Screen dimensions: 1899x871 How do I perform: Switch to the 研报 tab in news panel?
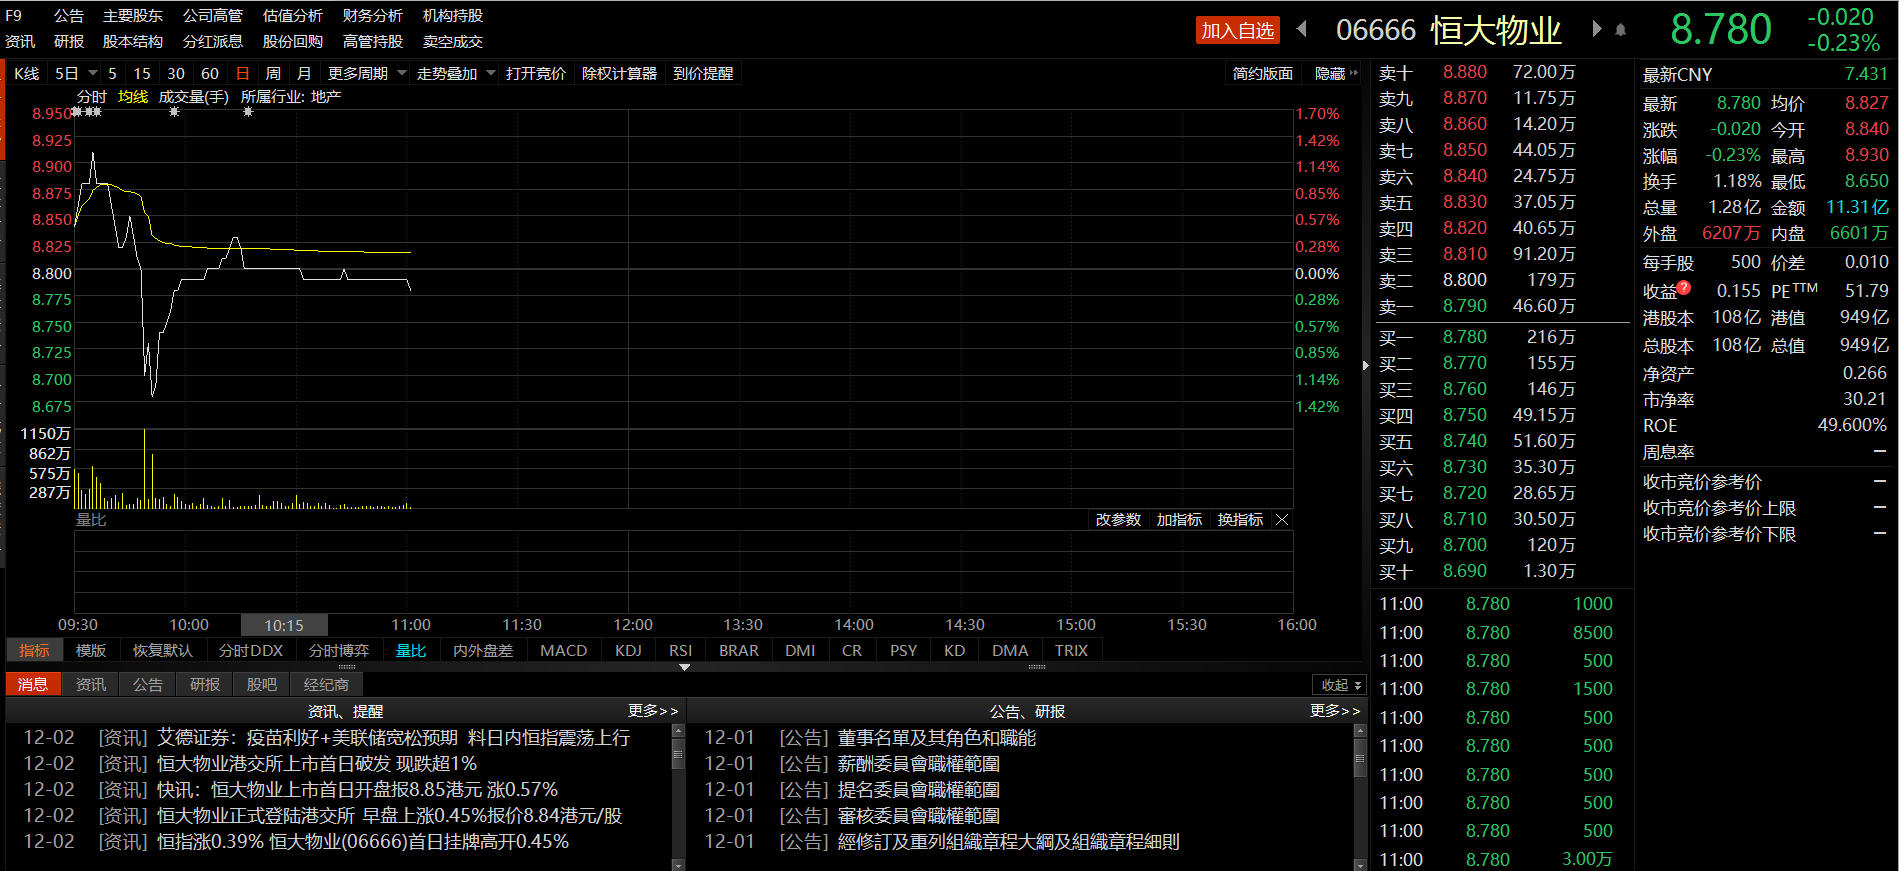[204, 685]
